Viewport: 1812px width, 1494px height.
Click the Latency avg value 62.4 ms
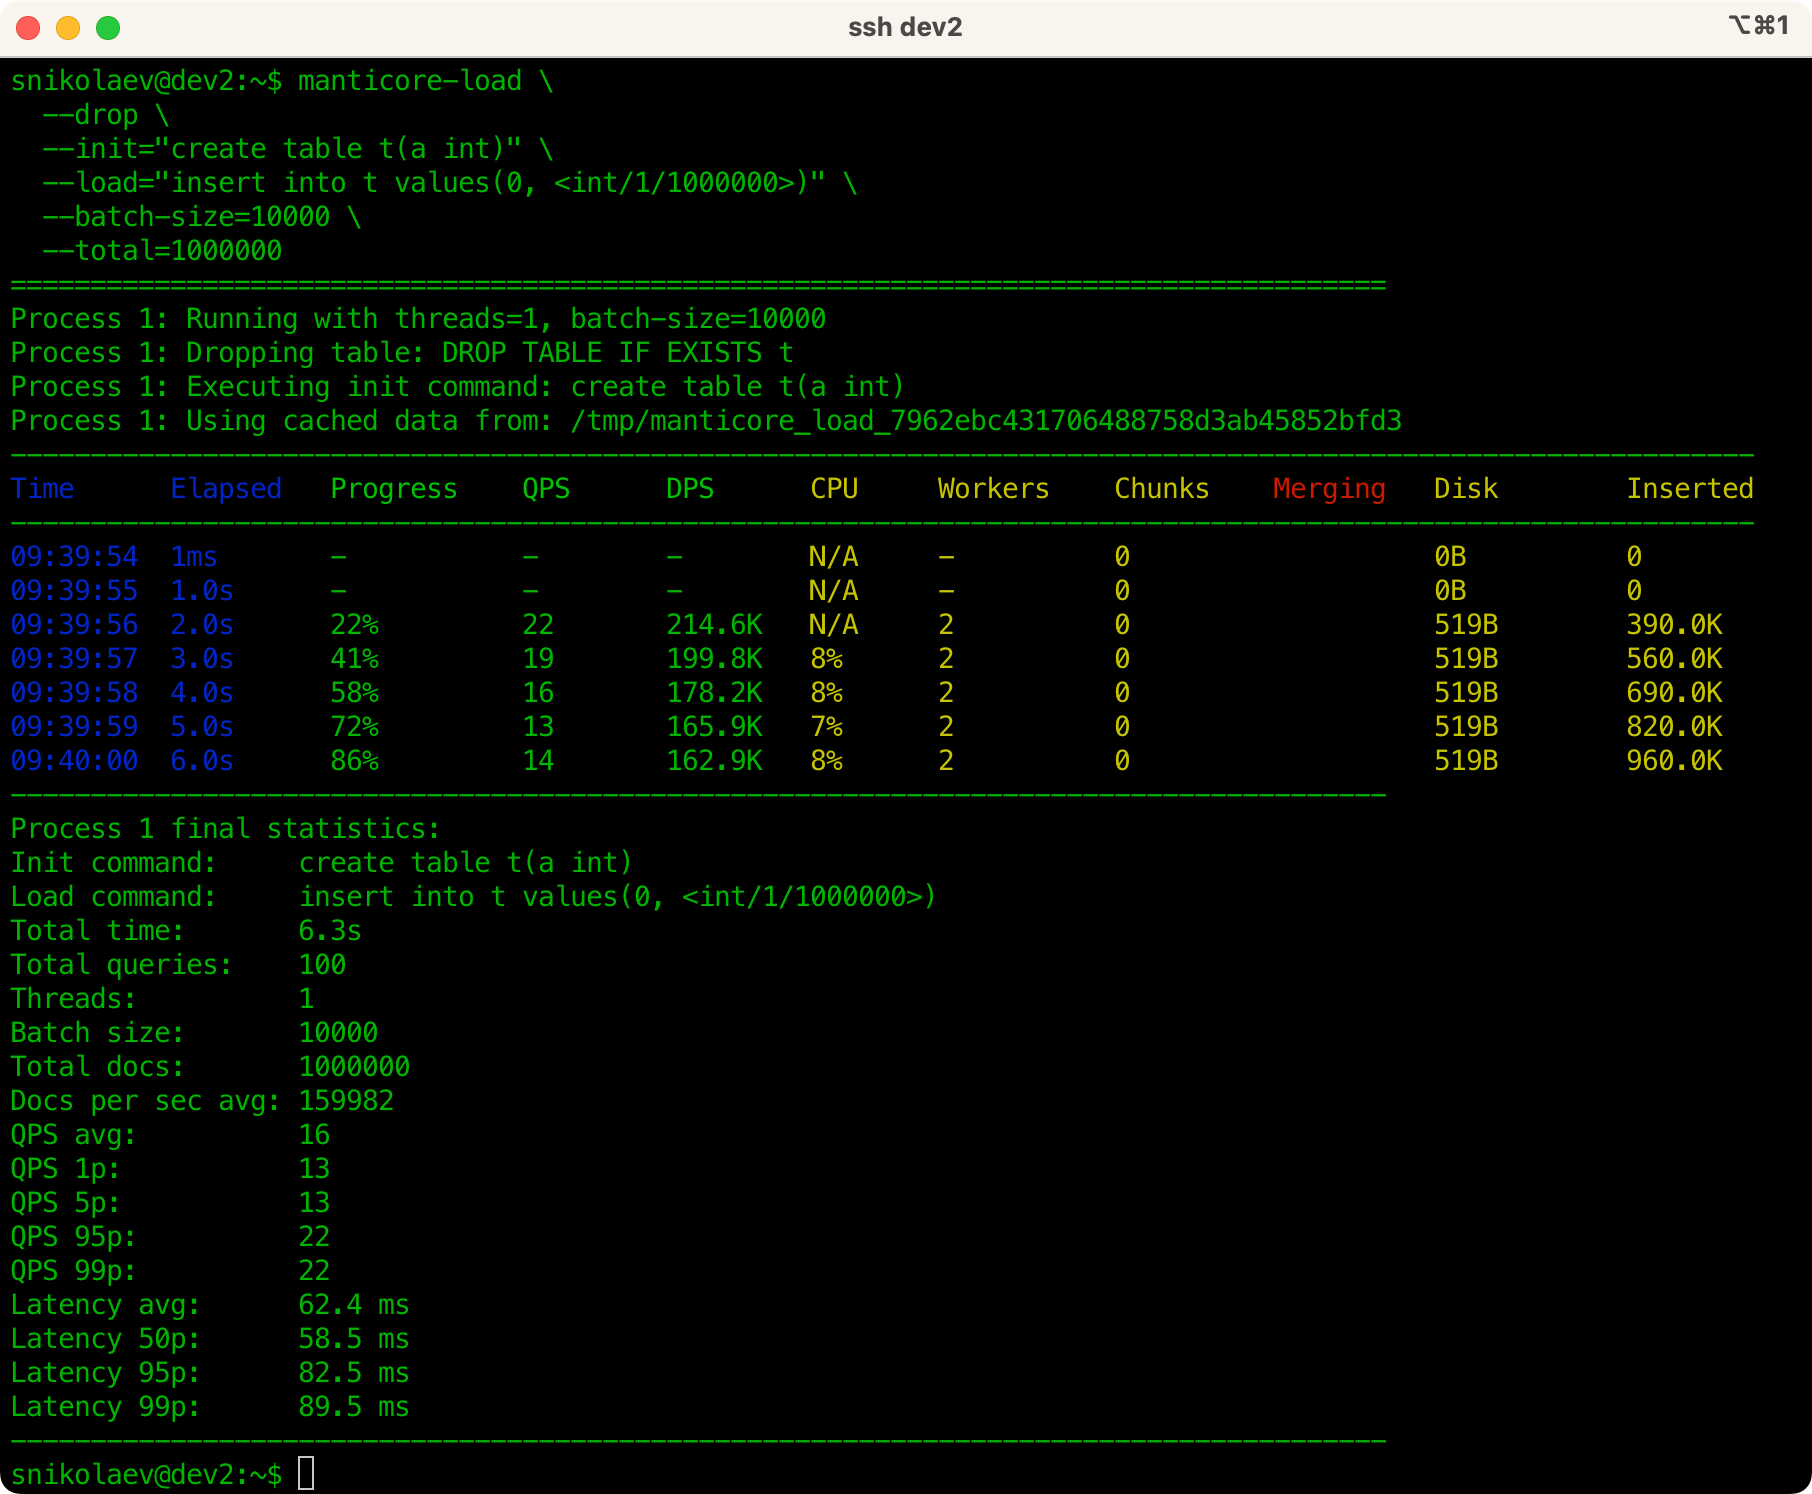click(354, 1305)
